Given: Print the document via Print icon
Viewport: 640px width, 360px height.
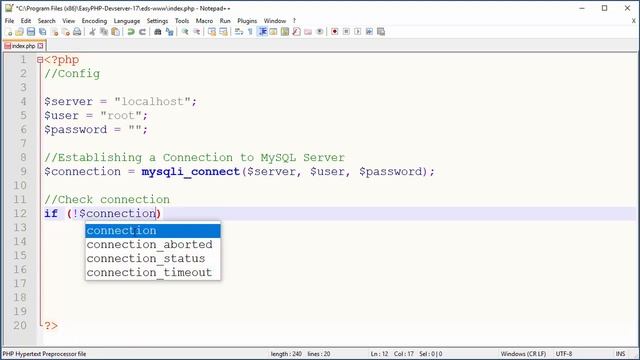Looking at the screenshot, I should [x=77, y=32].
